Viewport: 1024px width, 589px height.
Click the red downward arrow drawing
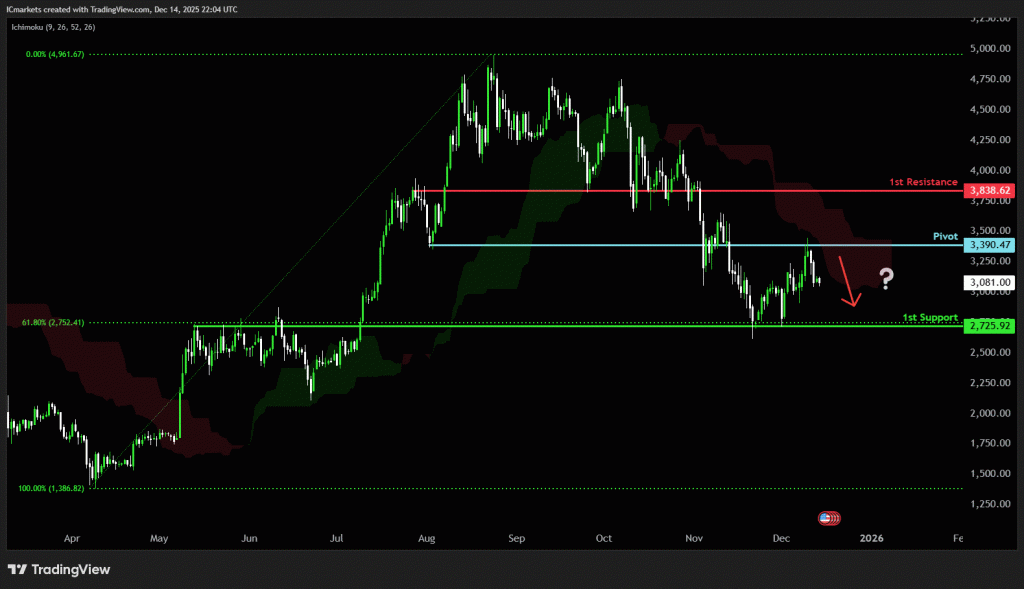846,282
